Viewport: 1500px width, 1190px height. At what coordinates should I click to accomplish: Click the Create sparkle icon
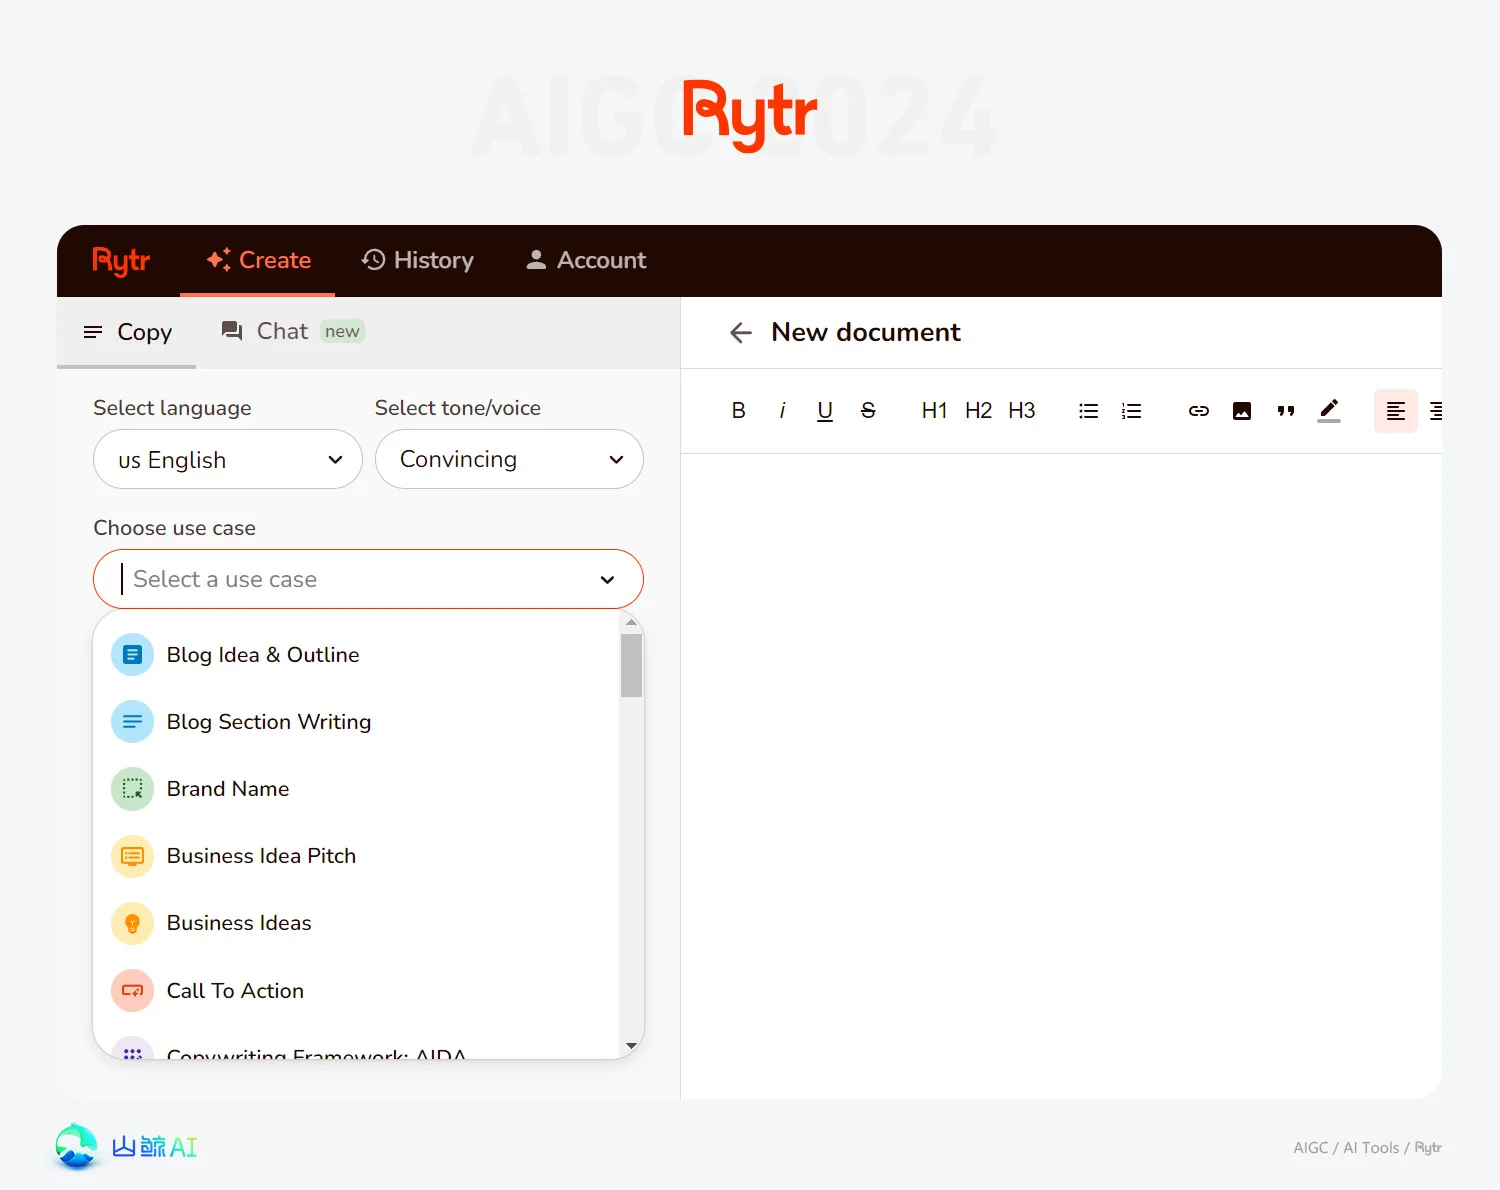point(218,260)
